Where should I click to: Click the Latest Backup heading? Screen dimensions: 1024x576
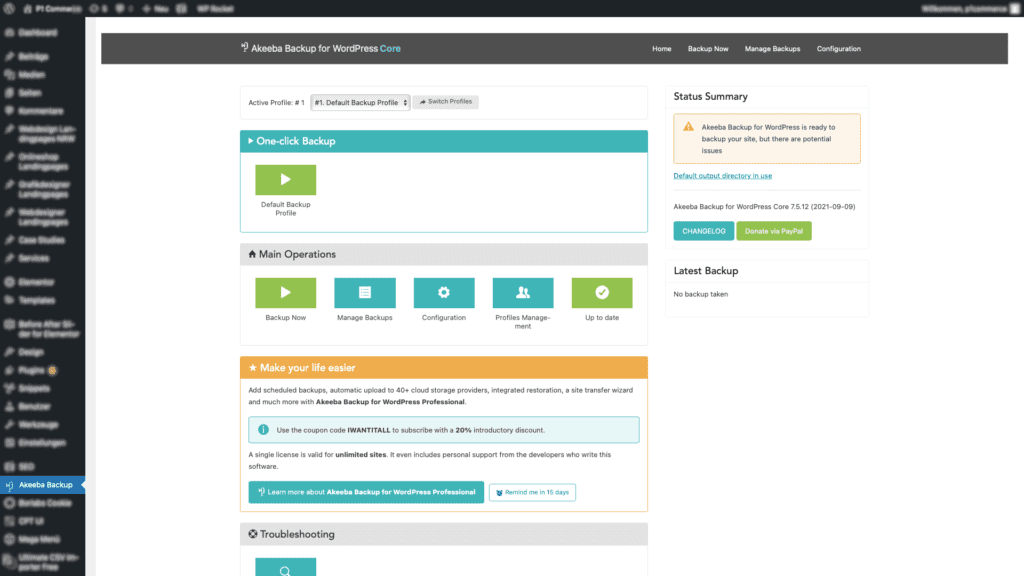point(706,271)
